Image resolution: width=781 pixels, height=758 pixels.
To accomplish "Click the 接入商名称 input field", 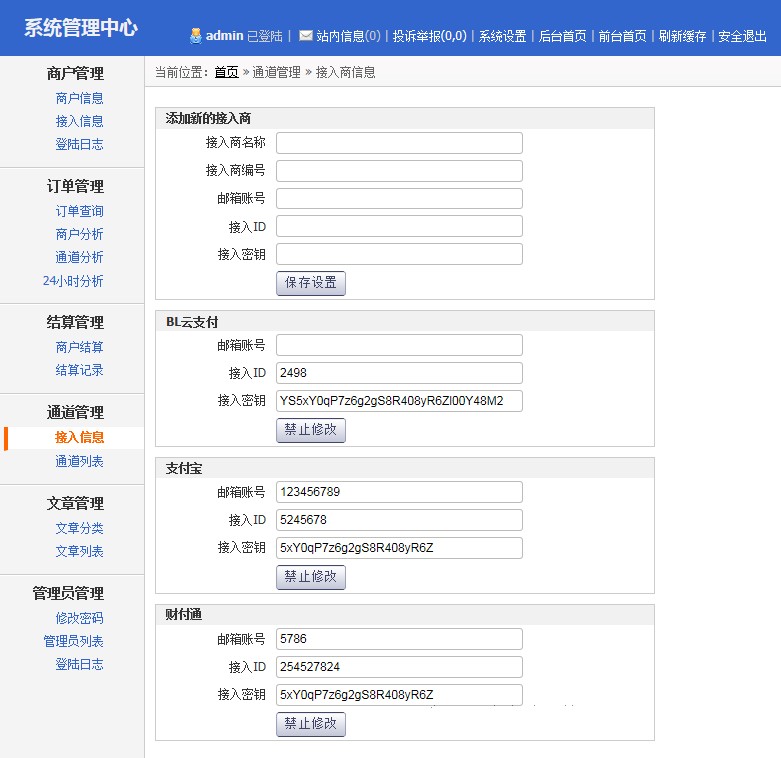I will click(399, 143).
